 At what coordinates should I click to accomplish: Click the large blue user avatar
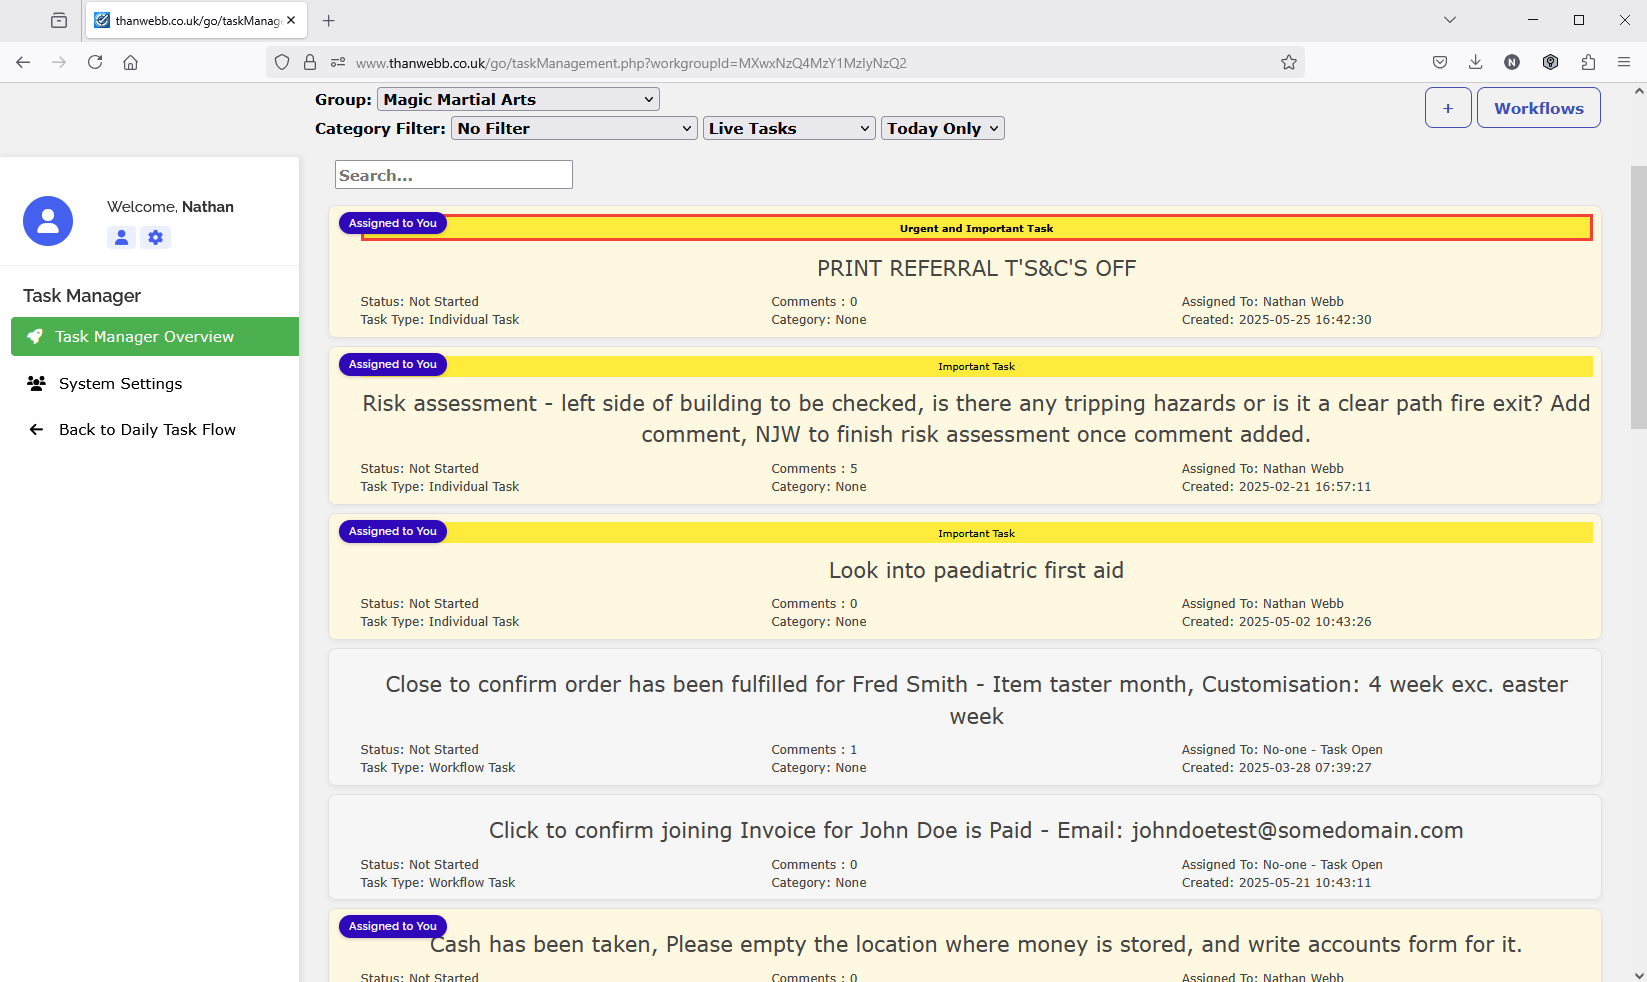tap(48, 221)
